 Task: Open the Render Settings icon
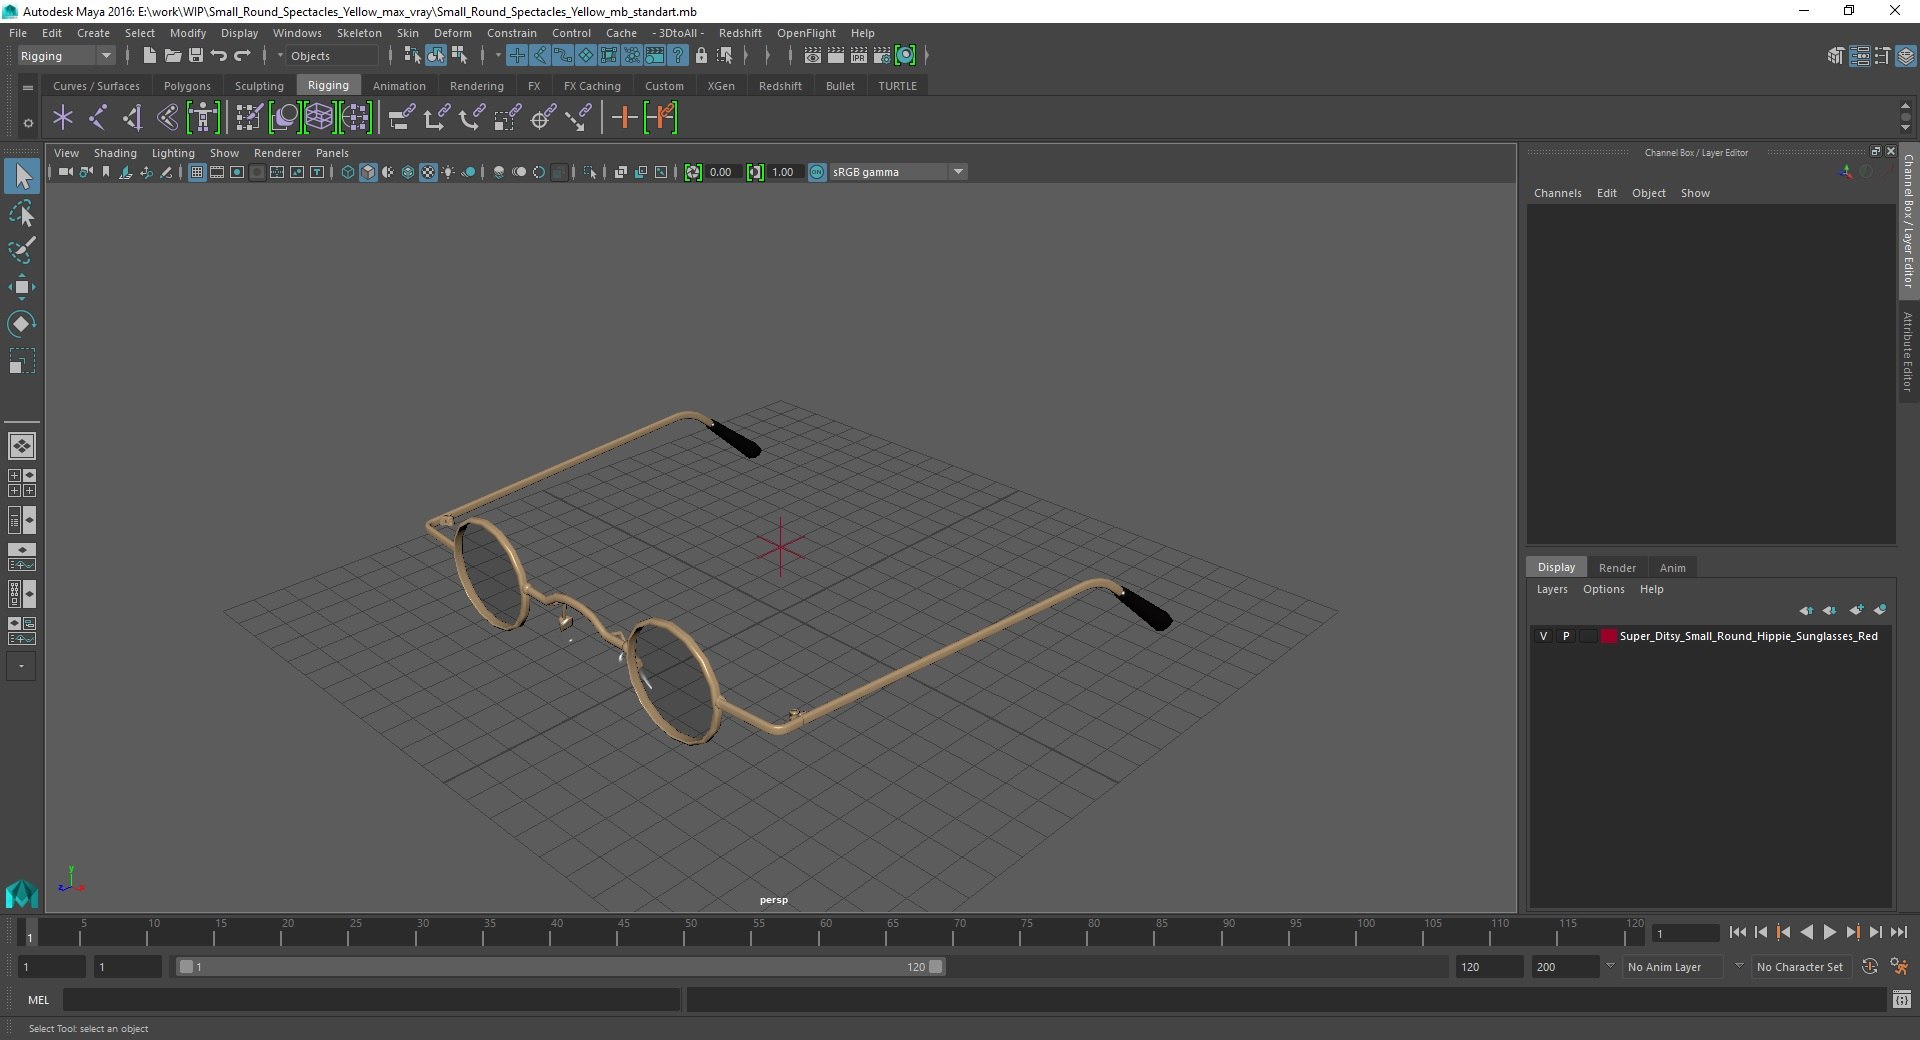pyautogui.click(x=882, y=56)
